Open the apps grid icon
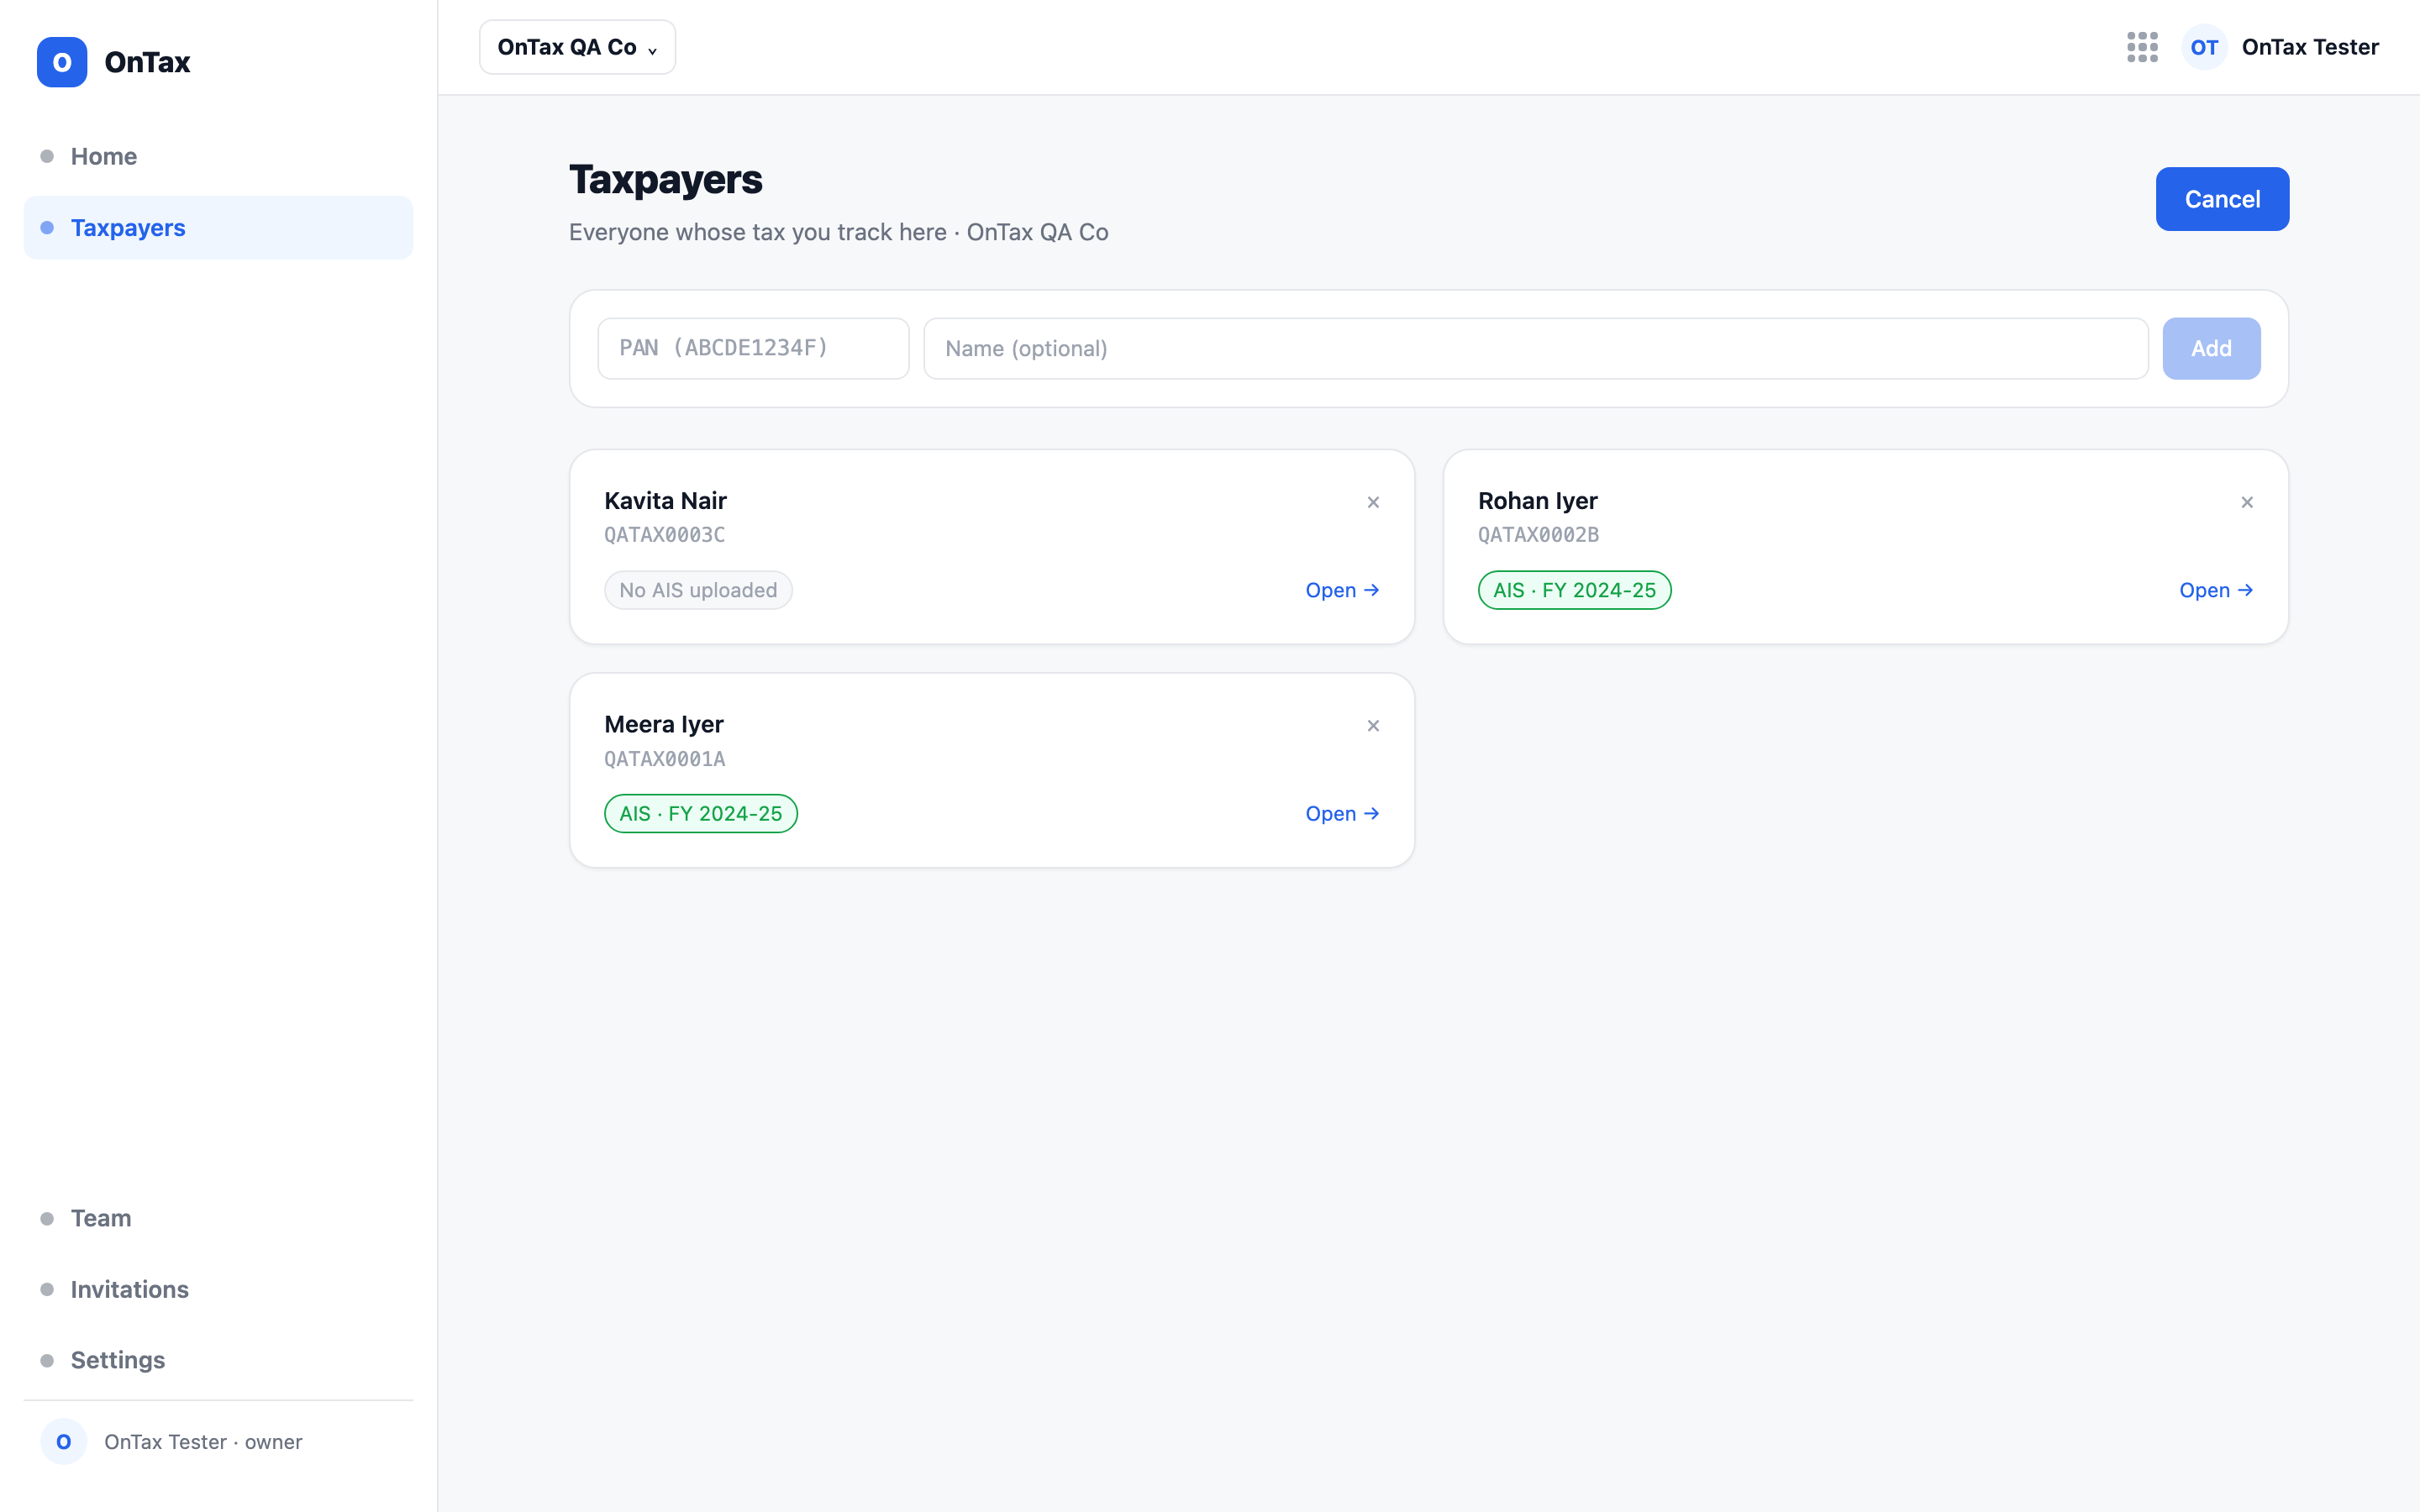 coord(2142,47)
